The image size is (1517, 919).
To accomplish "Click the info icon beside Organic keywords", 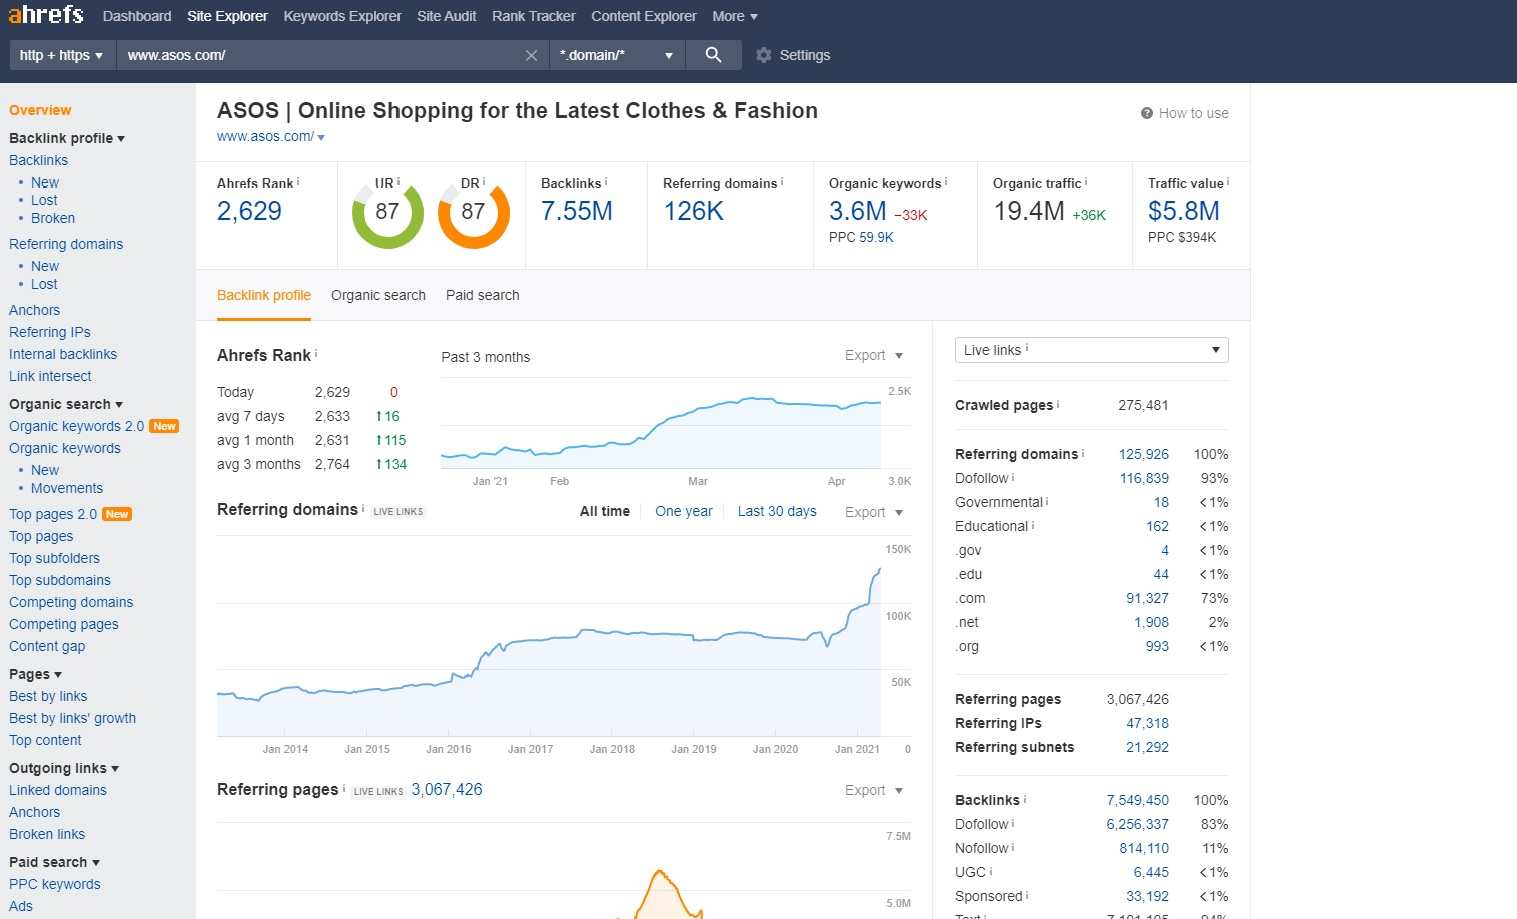I will (946, 182).
